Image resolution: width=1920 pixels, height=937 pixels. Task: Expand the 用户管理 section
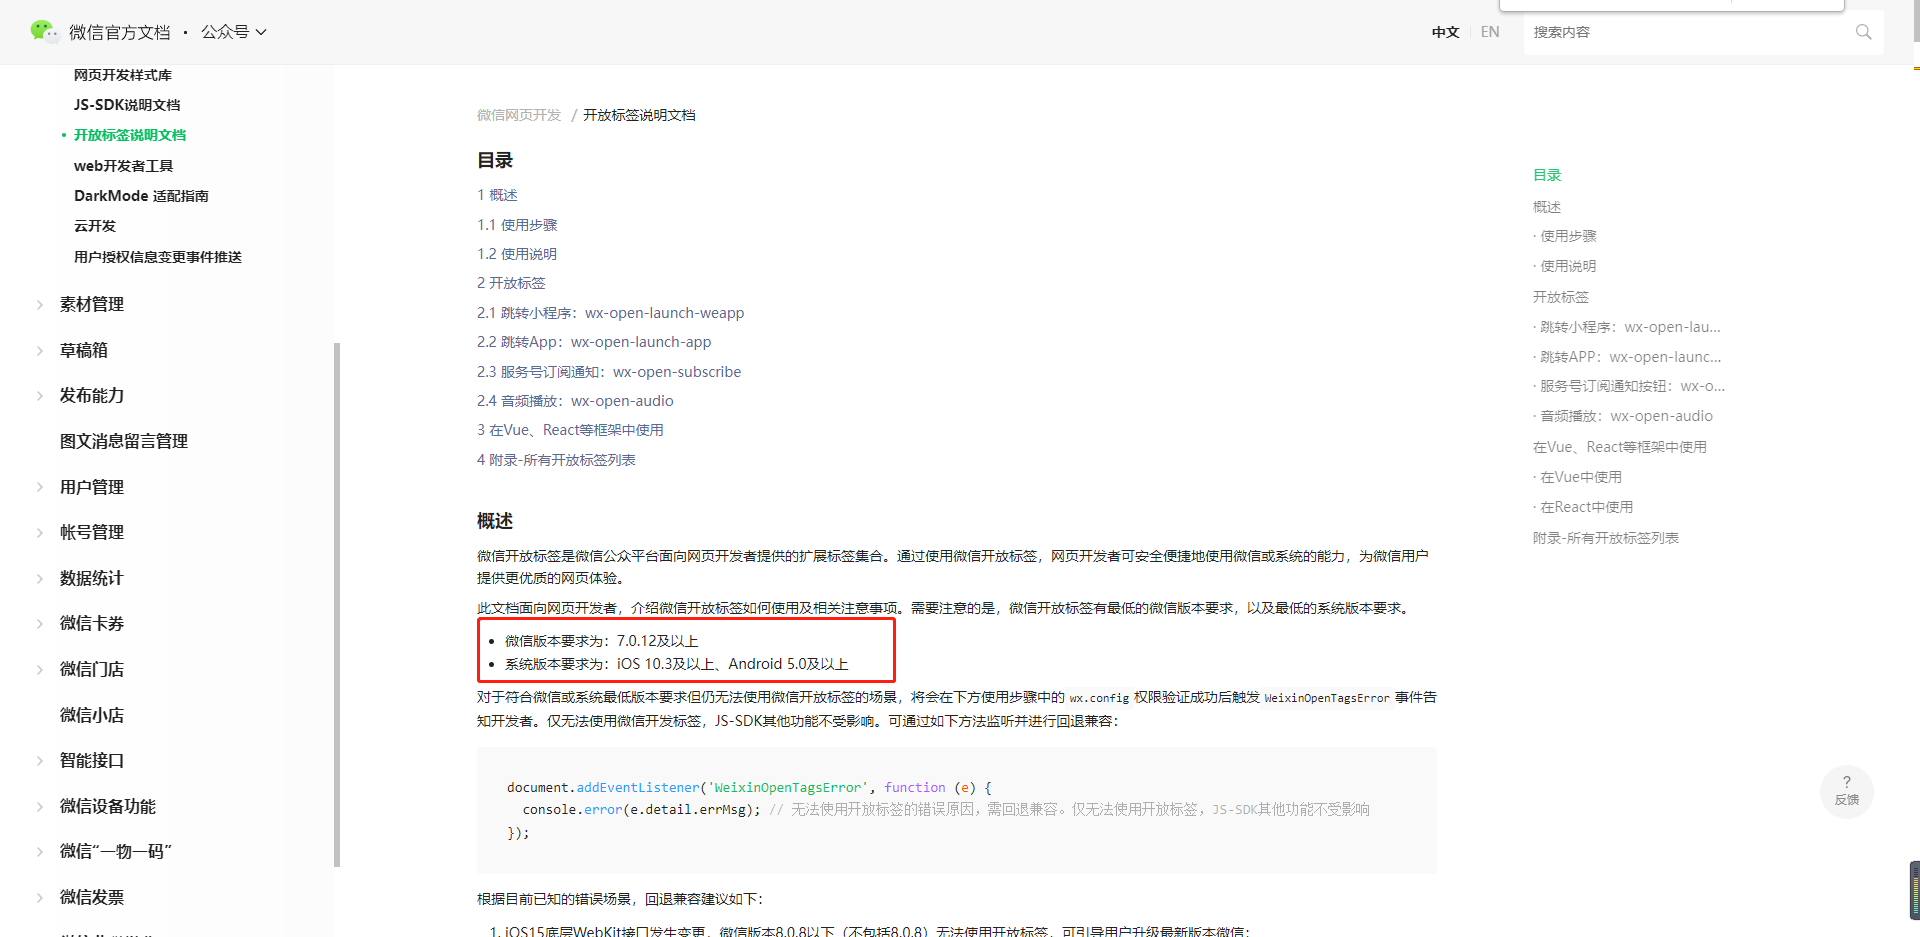pyautogui.click(x=91, y=487)
